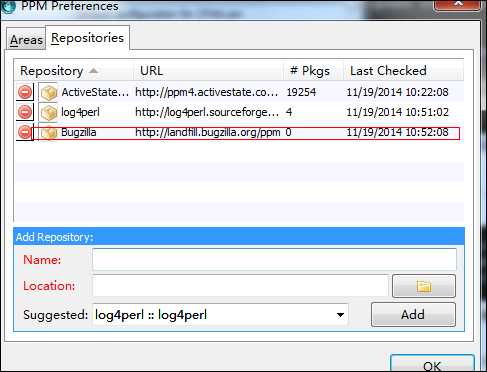Remove the ActiveState repository with red icon
This screenshot has height=372, width=487.
click(25, 92)
